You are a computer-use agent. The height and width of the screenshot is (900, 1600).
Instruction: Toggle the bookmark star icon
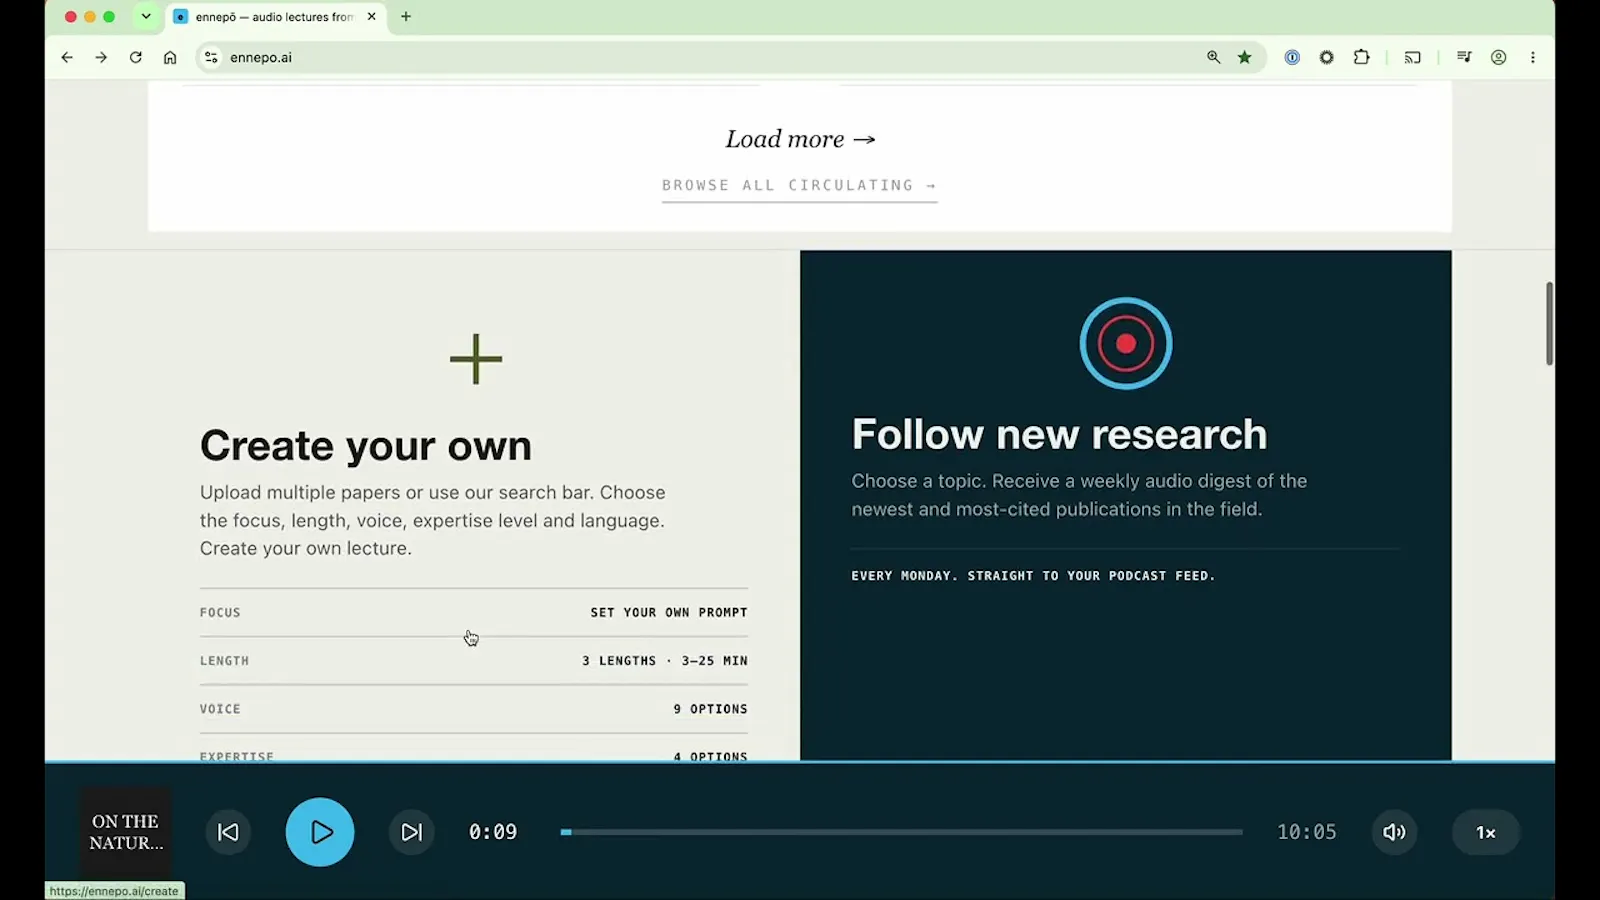(1245, 57)
